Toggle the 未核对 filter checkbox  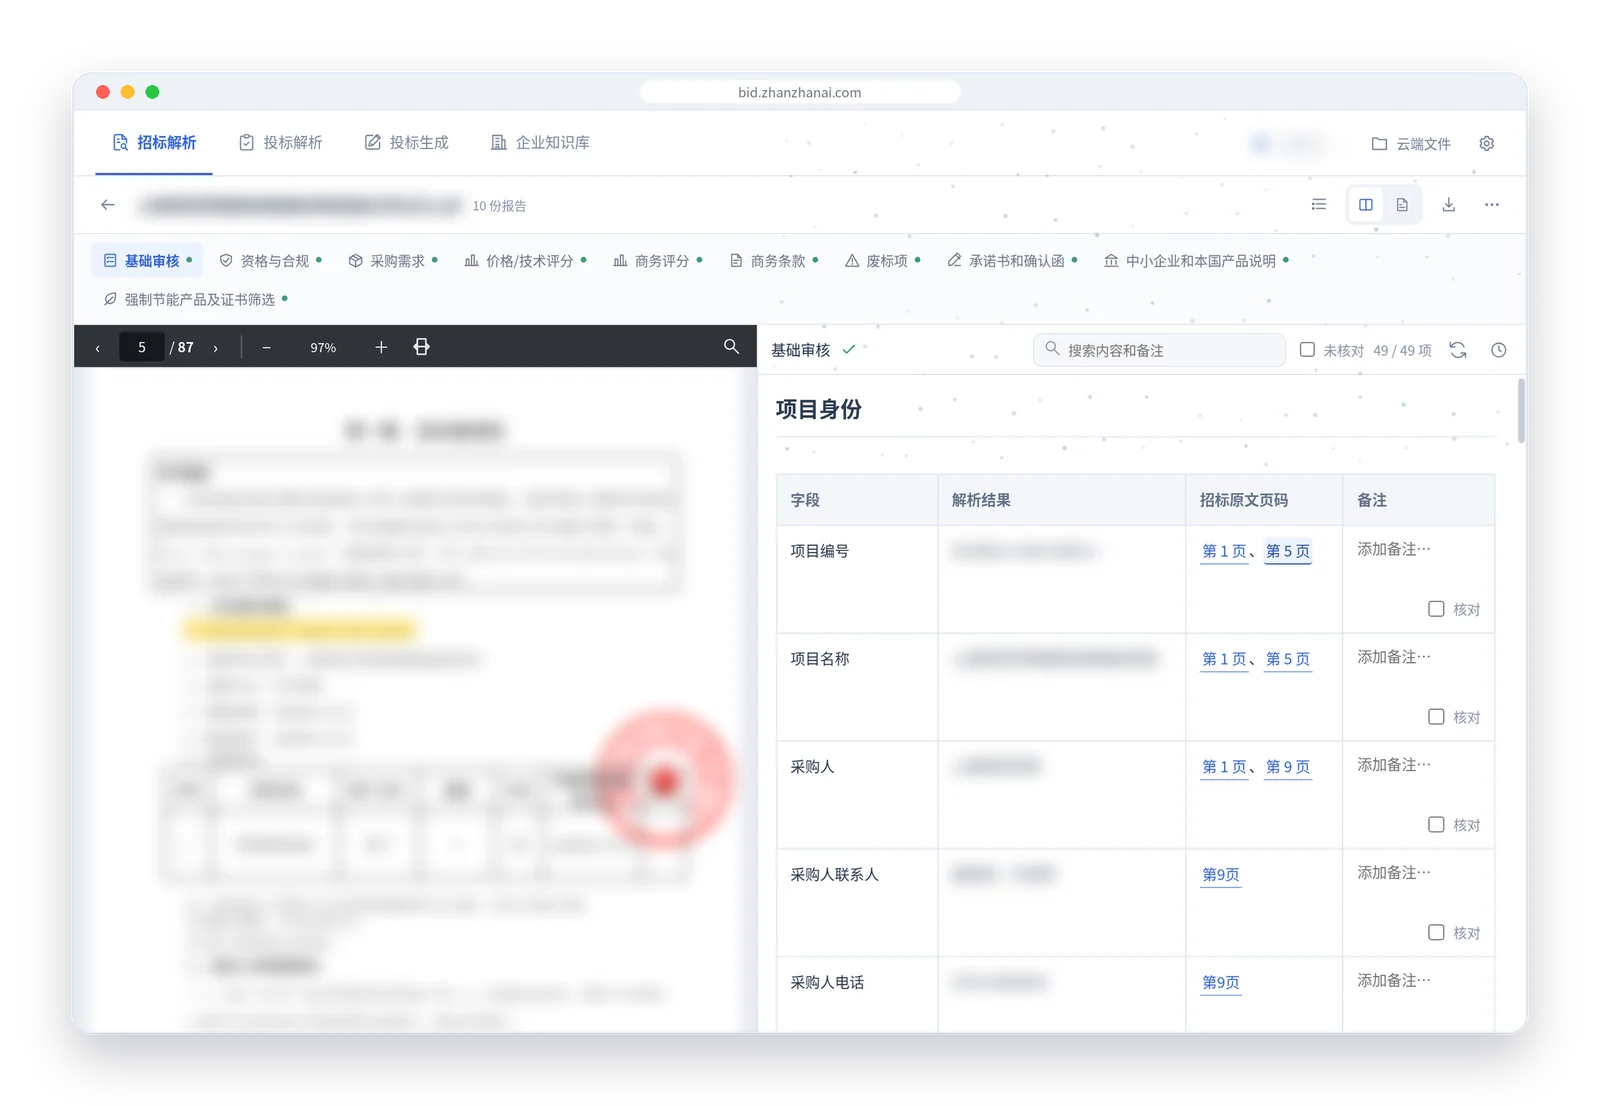[1307, 350]
